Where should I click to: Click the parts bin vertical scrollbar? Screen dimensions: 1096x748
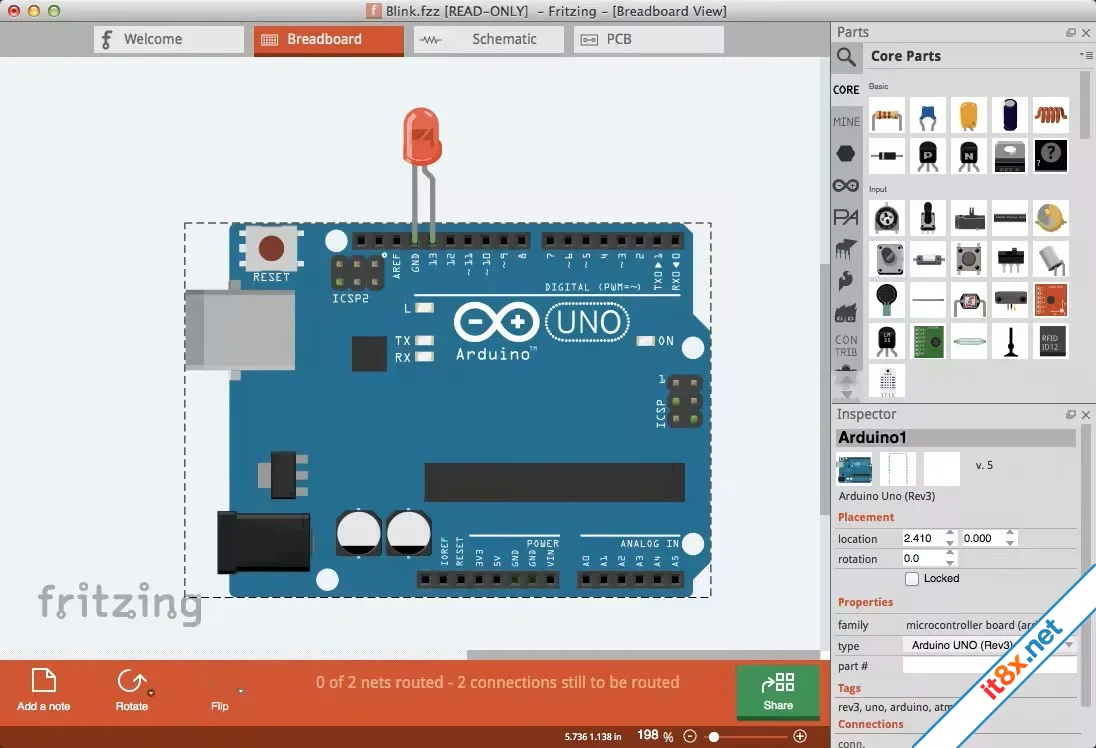tap(1085, 105)
